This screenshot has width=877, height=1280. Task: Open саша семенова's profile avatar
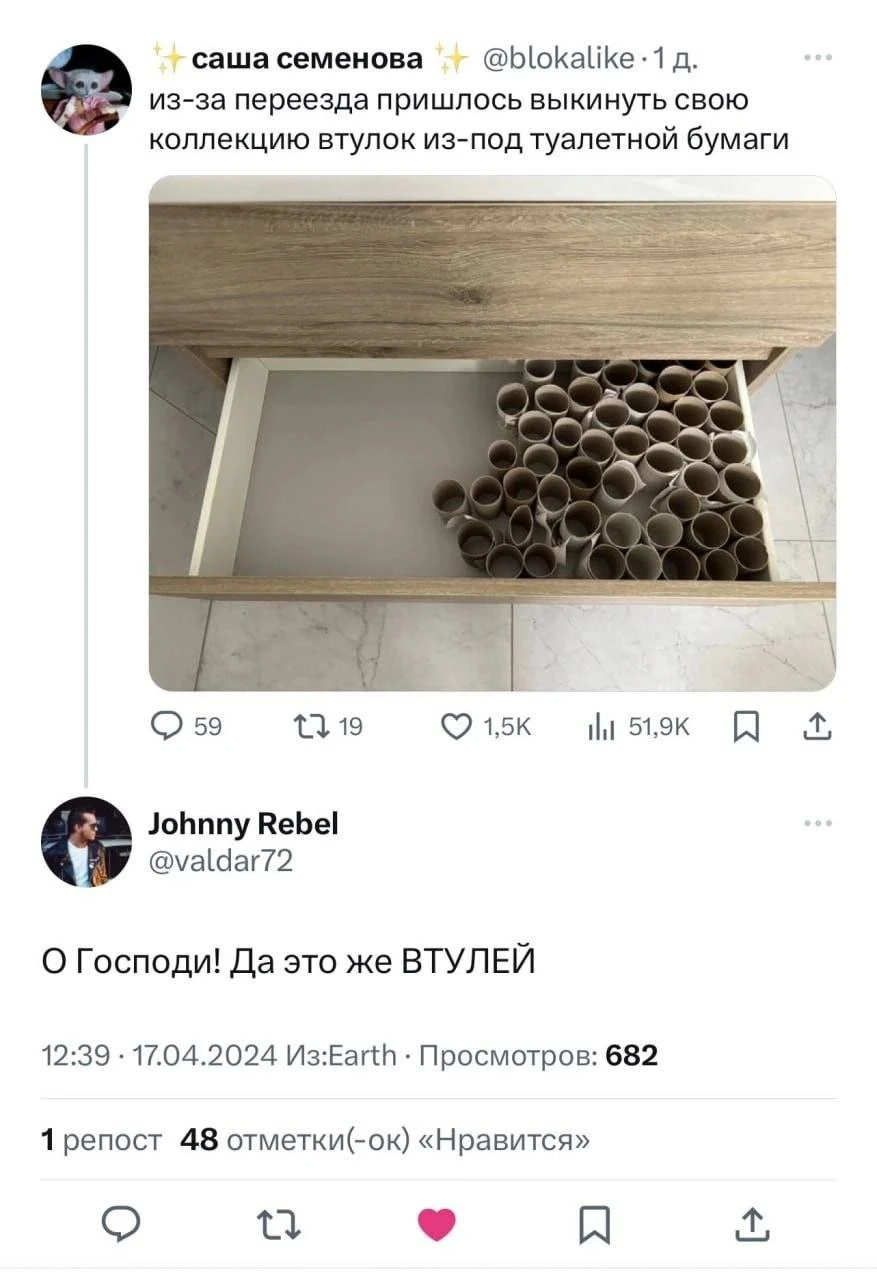(x=86, y=89)
